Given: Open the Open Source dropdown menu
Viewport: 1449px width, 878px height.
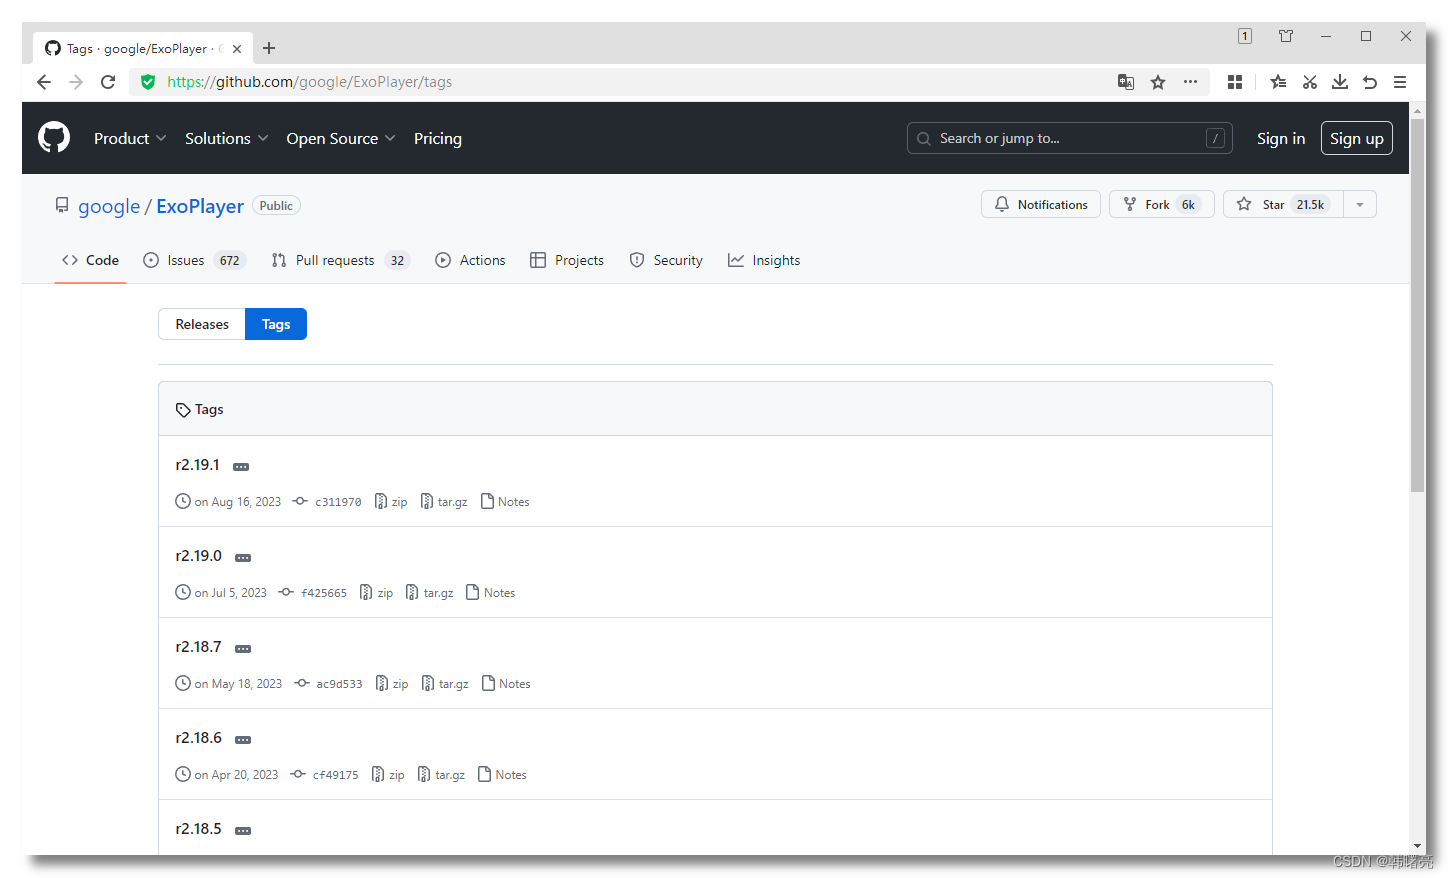Looking at the screenshot, I should [x=341, y=138].
